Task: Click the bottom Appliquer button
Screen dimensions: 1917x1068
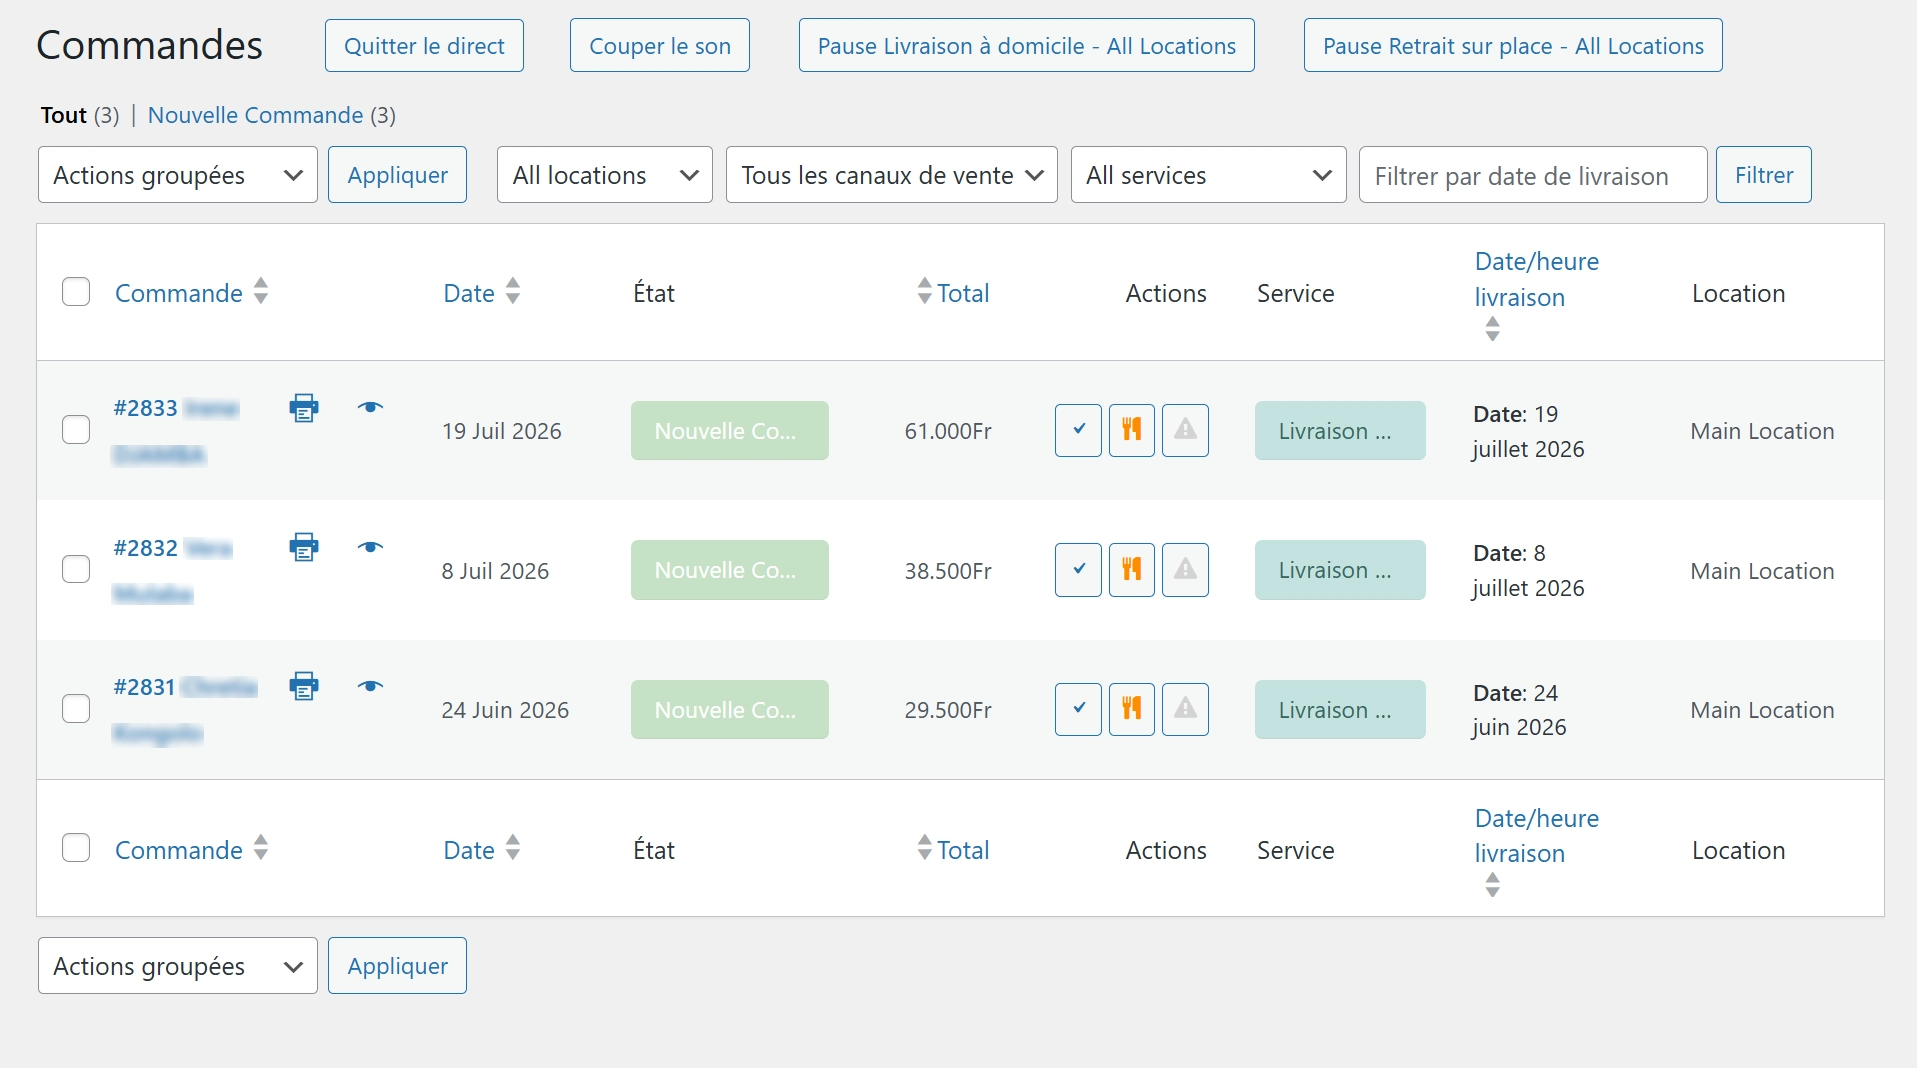Action: coord(398,966)
